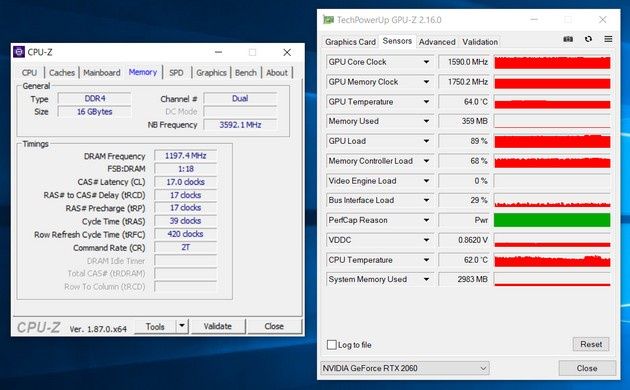Open GPU-Z hamburger menu icon

[x=608, y=39]
